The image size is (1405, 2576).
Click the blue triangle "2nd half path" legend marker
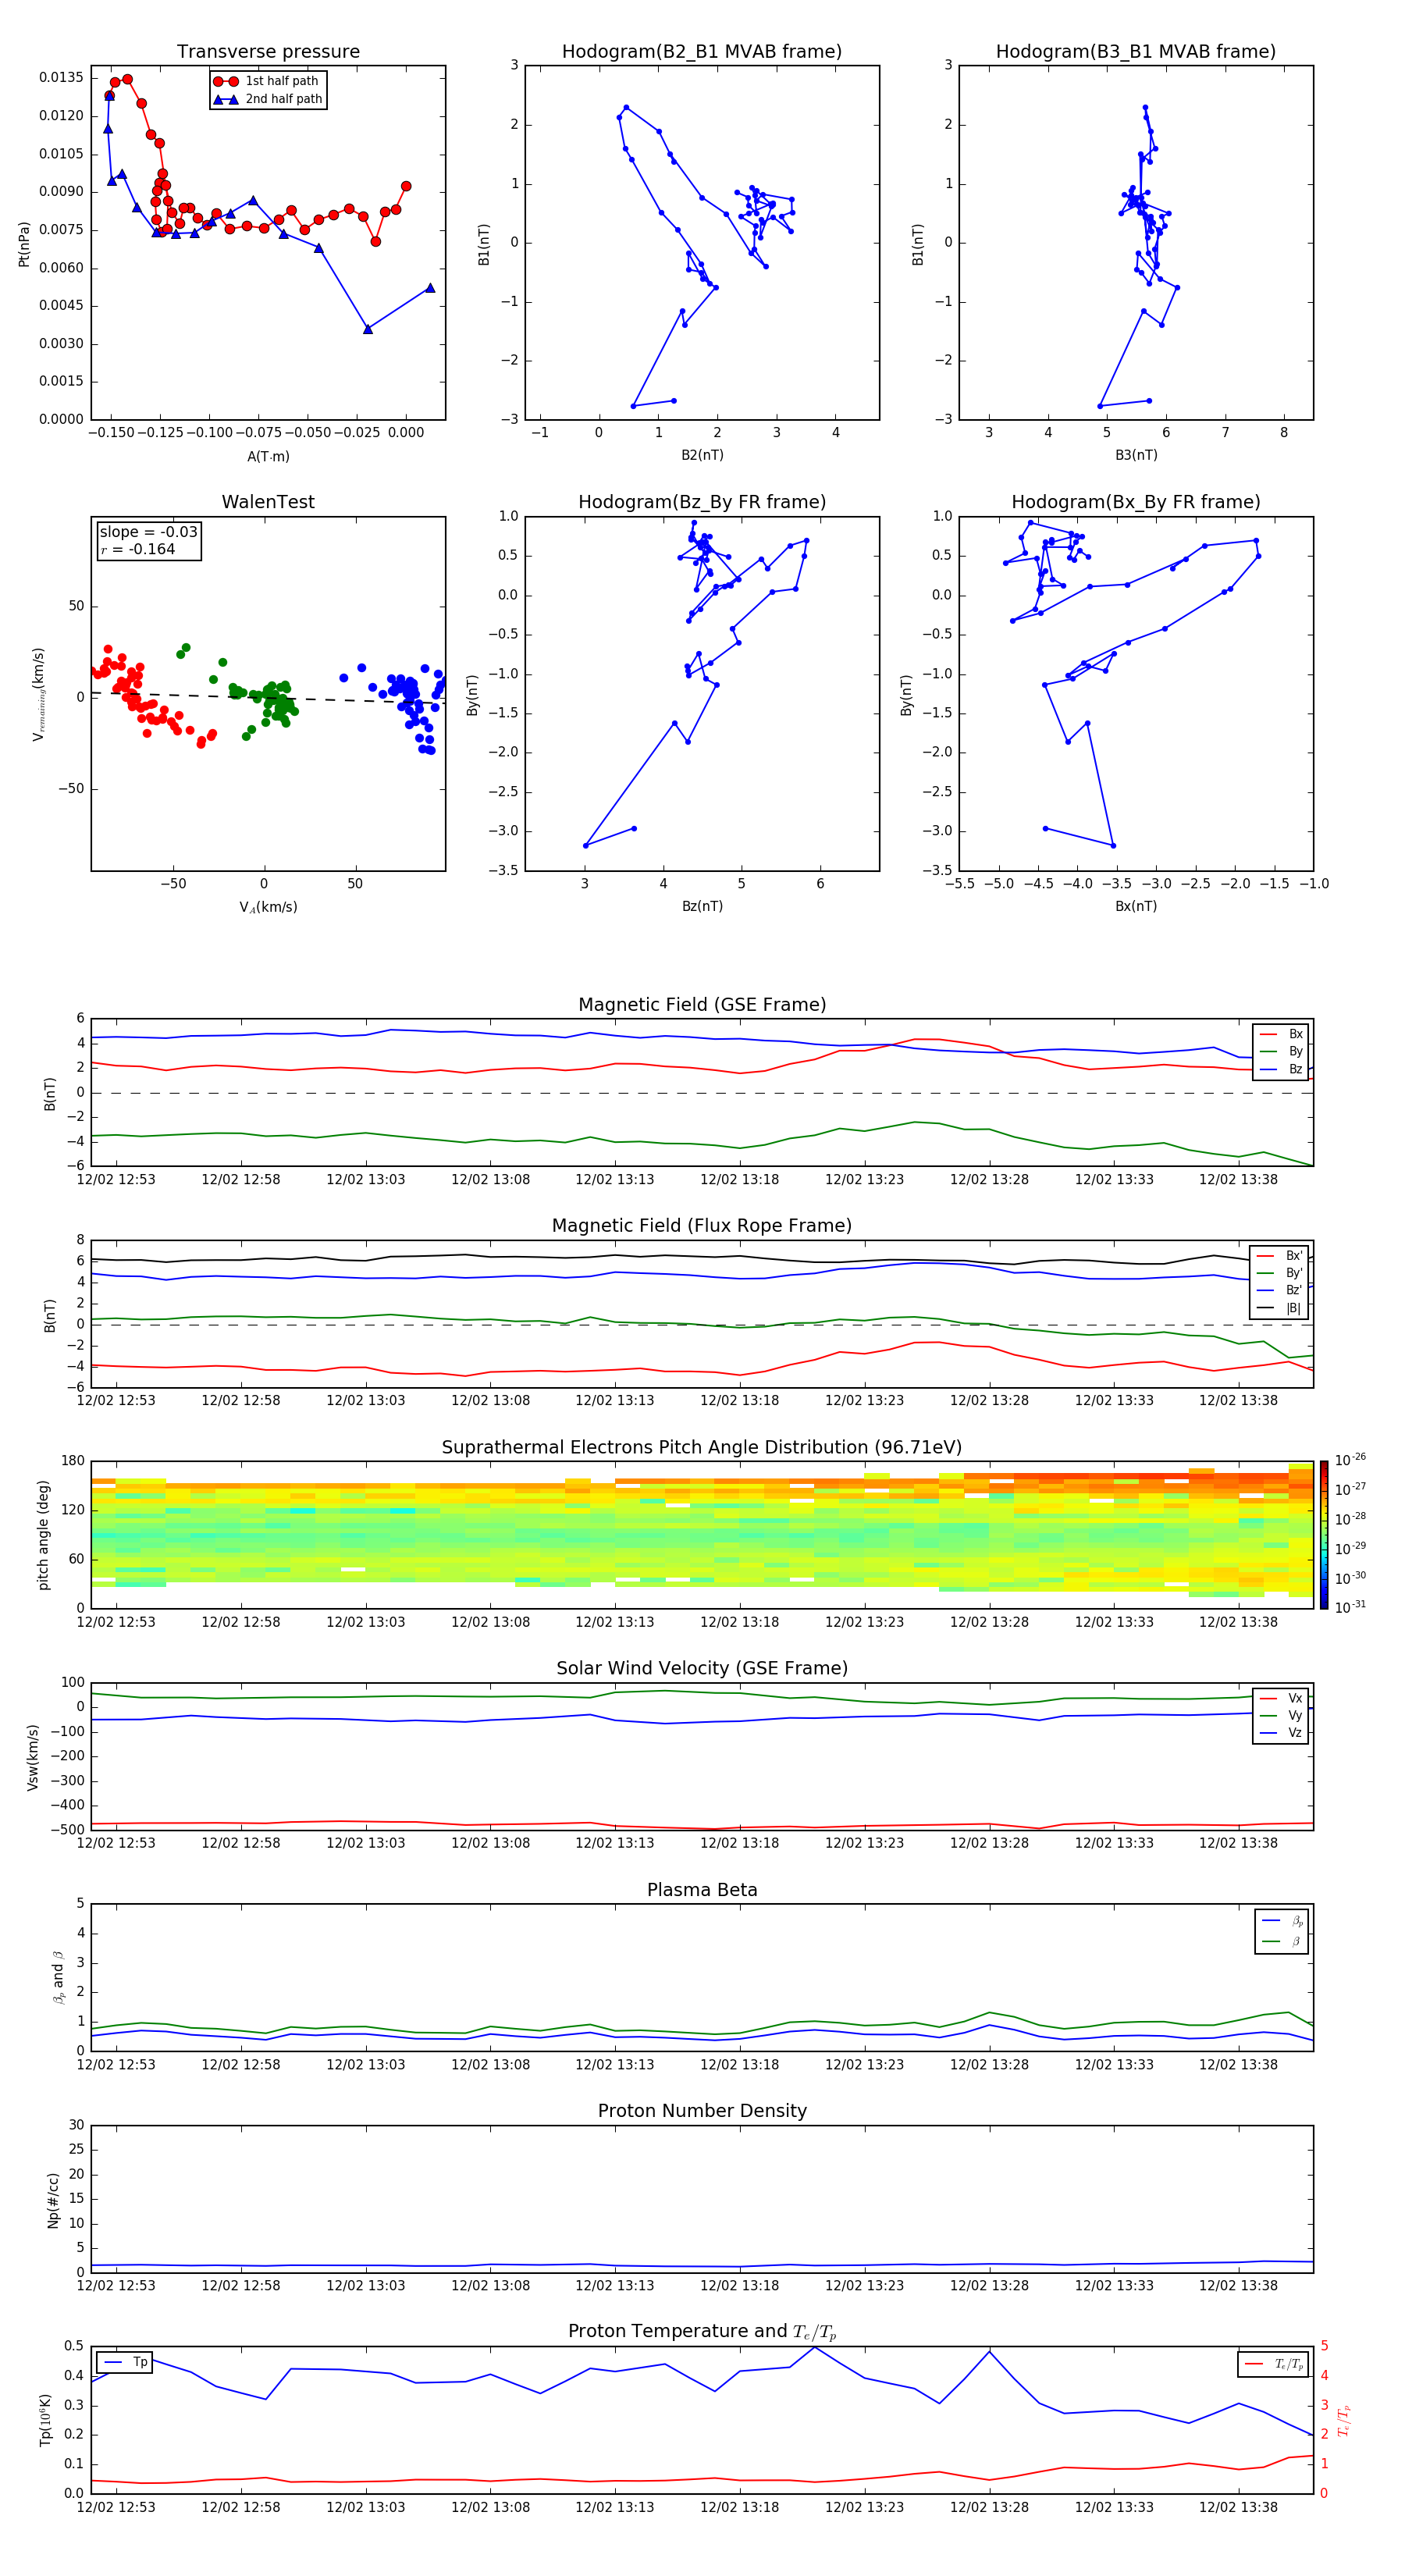pyautogui.click(x=226, y=99)
